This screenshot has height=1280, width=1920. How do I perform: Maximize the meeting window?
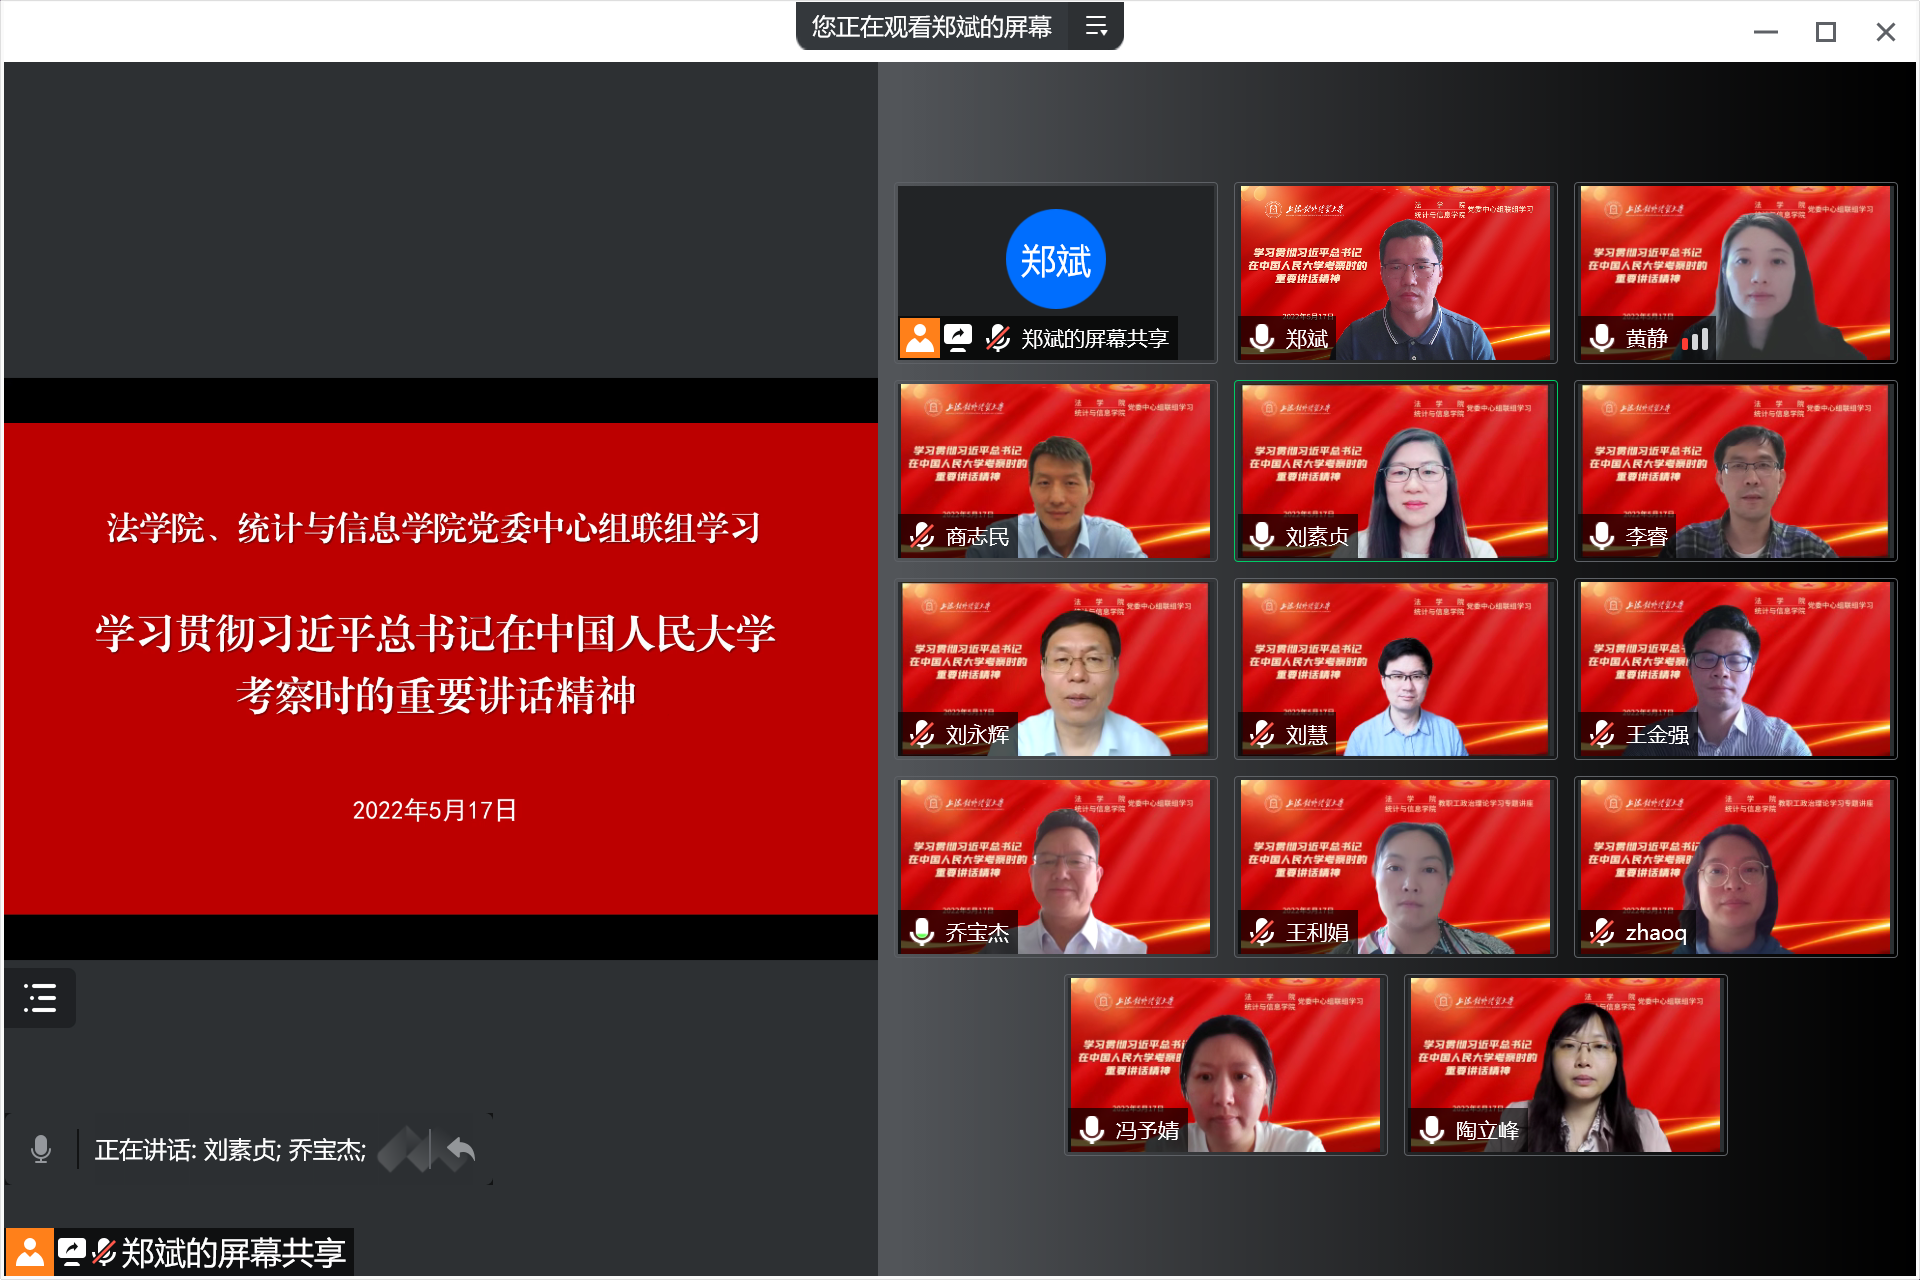pos(1825,32)
